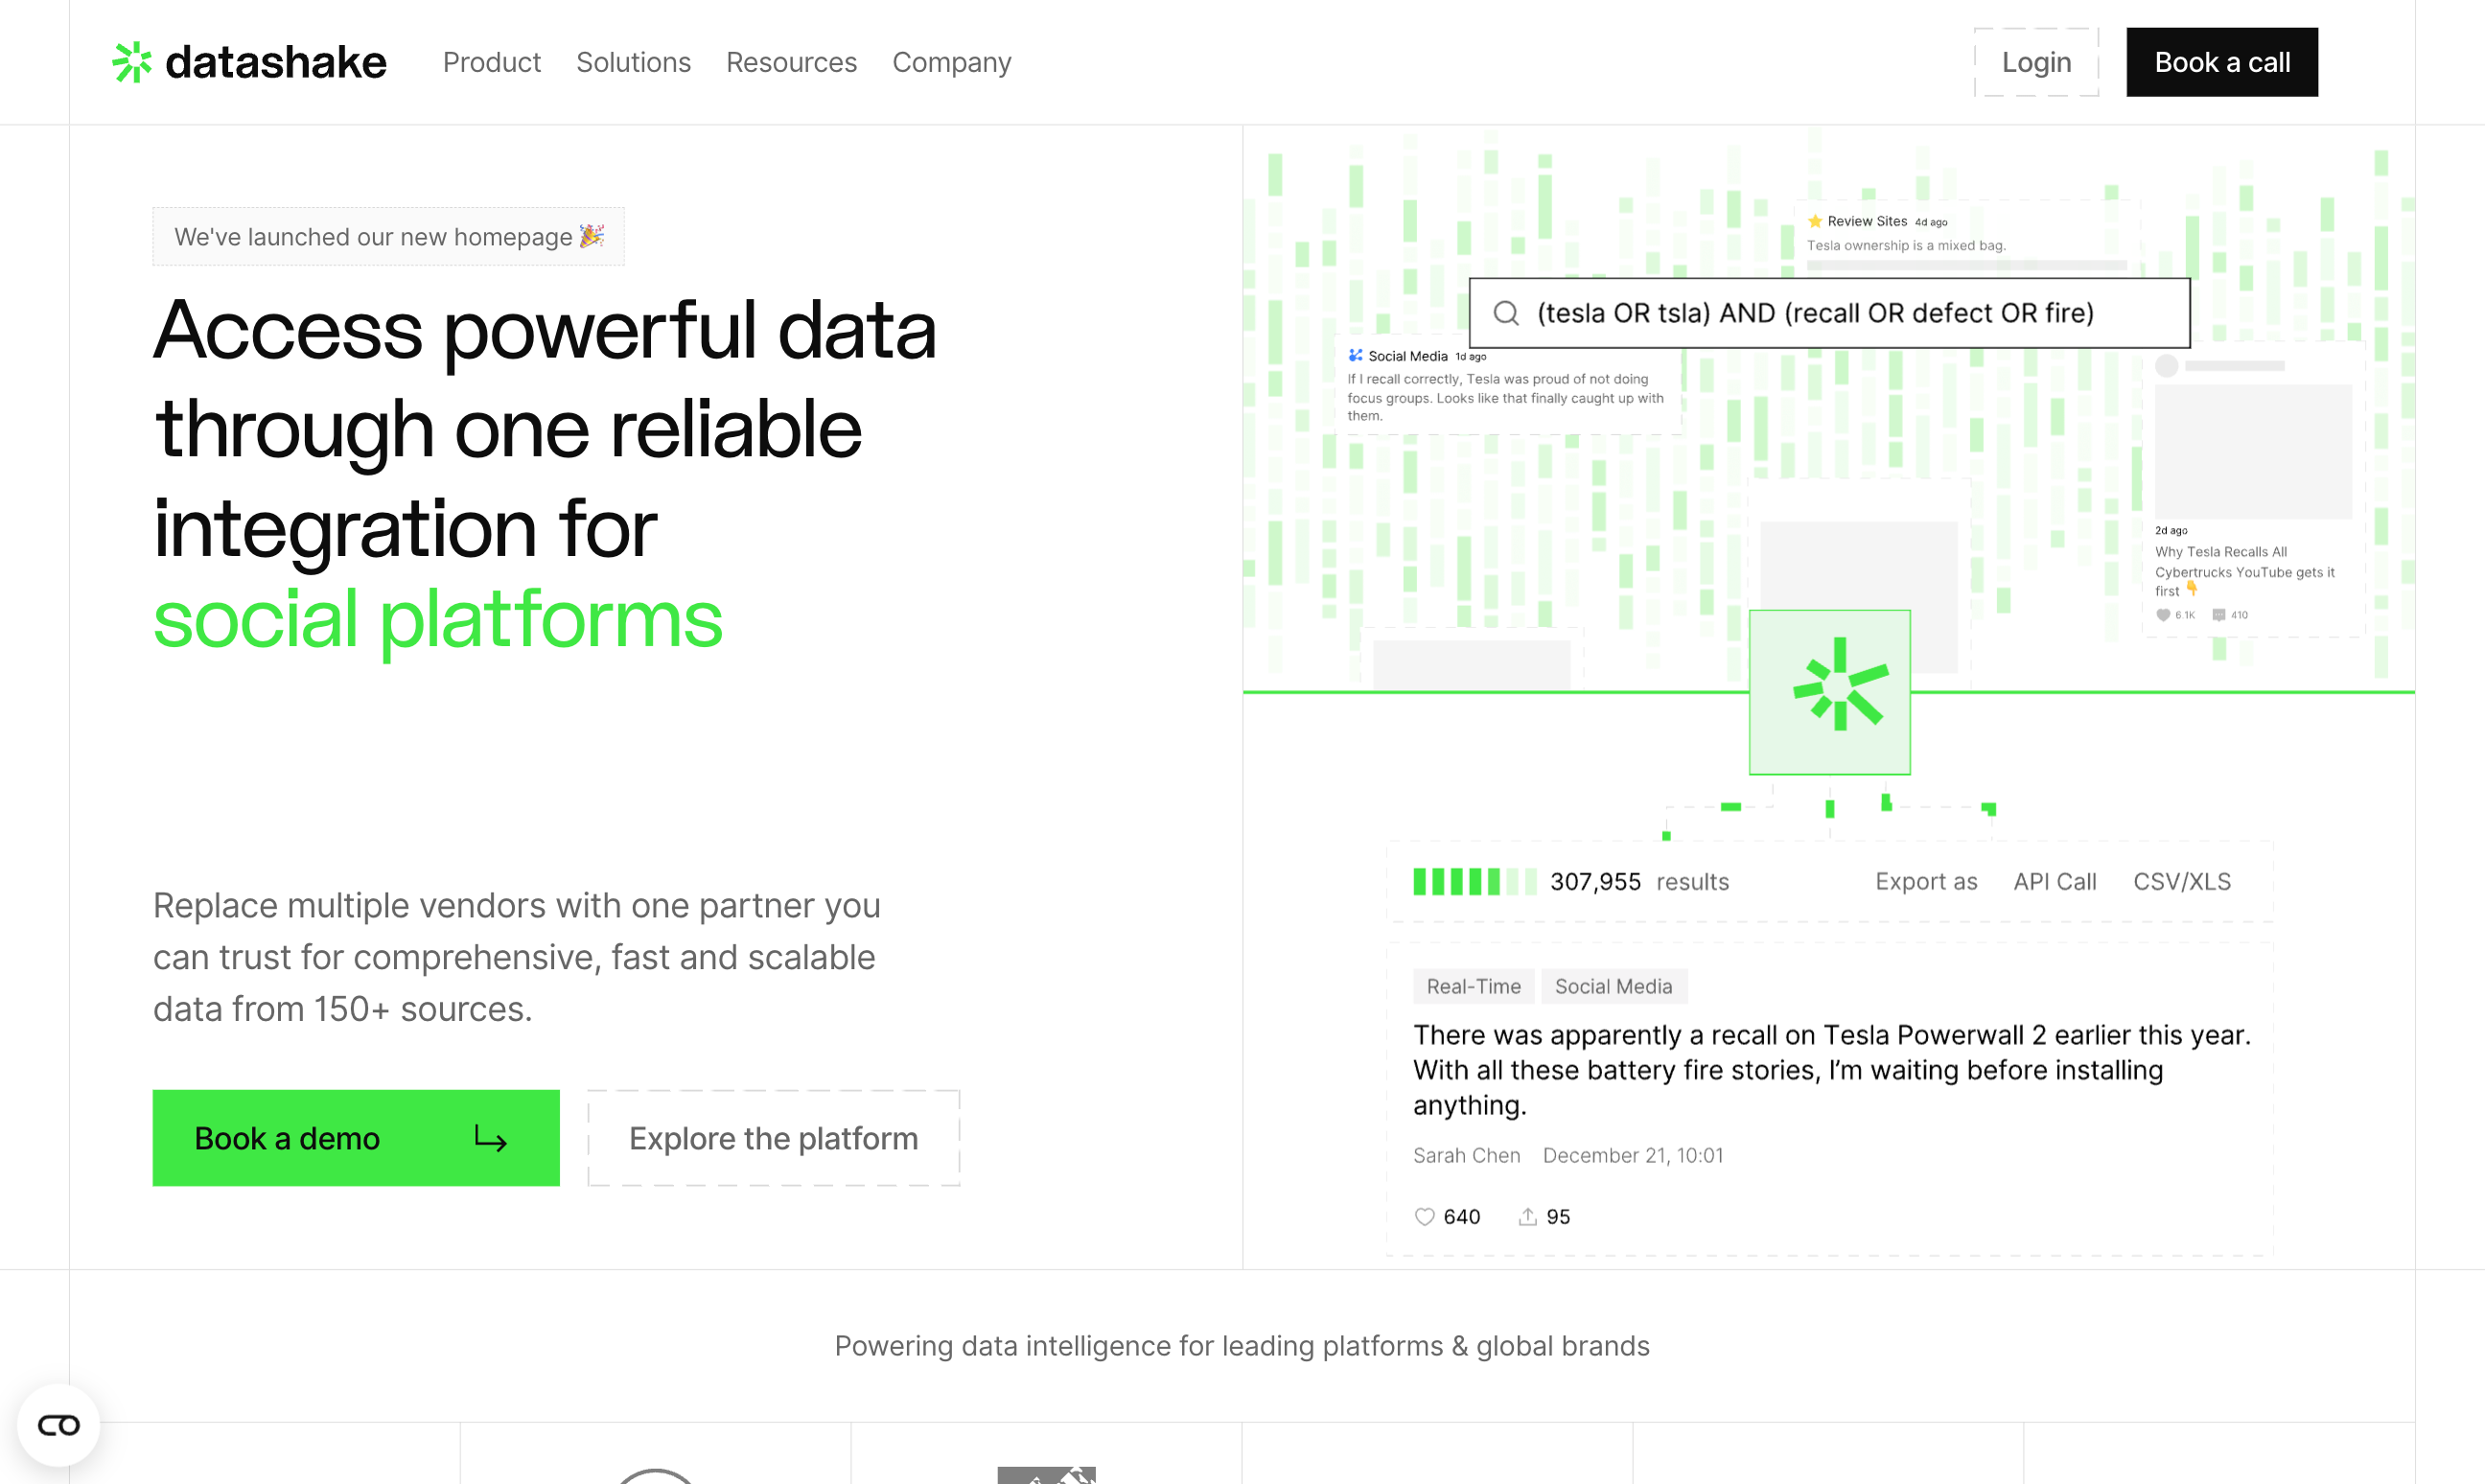Open the Resources dropdown menu
Screen dimensions: 2485x1484
point(791,62)
